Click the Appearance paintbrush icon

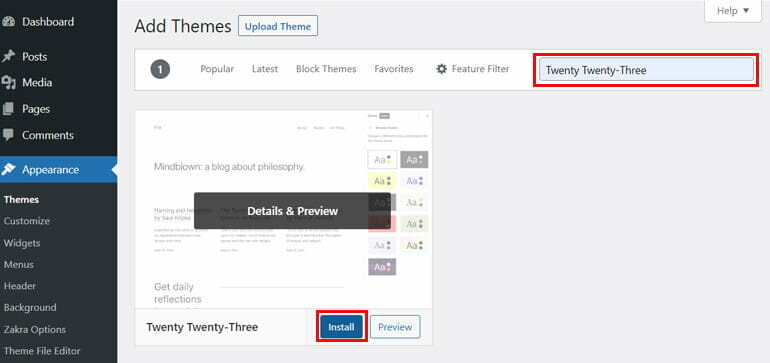pyautogui.click(x=8, y=169)
